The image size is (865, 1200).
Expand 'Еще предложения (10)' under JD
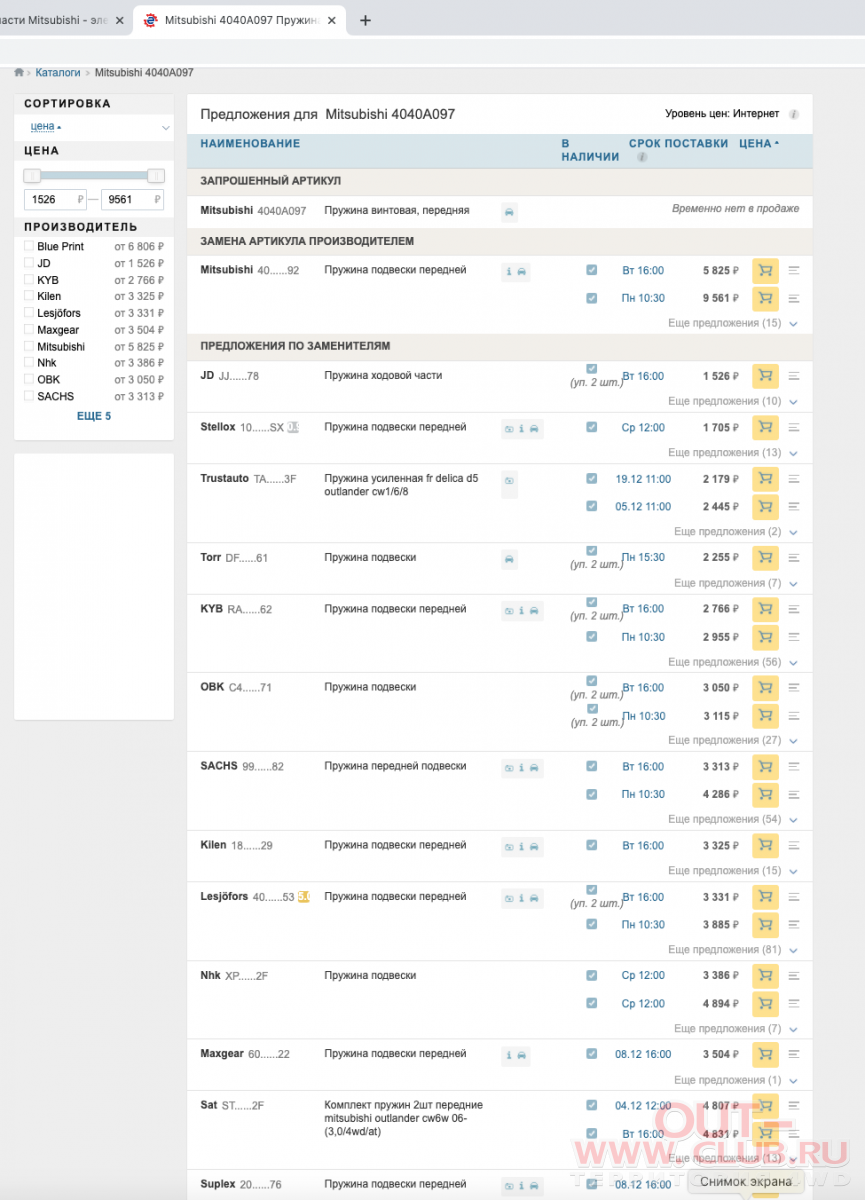[732, 401]
